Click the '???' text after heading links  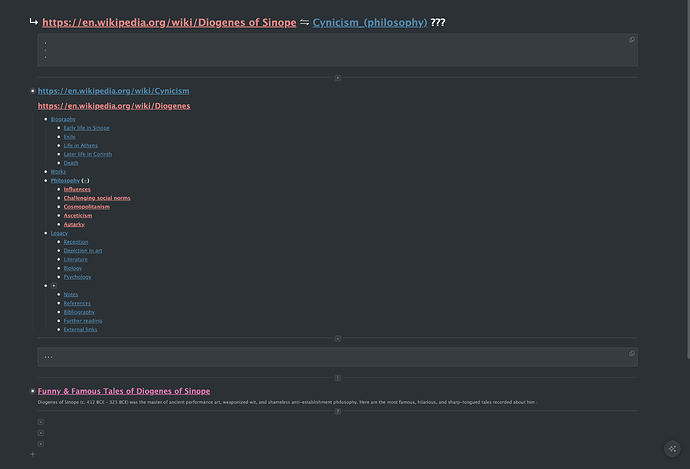438,22
